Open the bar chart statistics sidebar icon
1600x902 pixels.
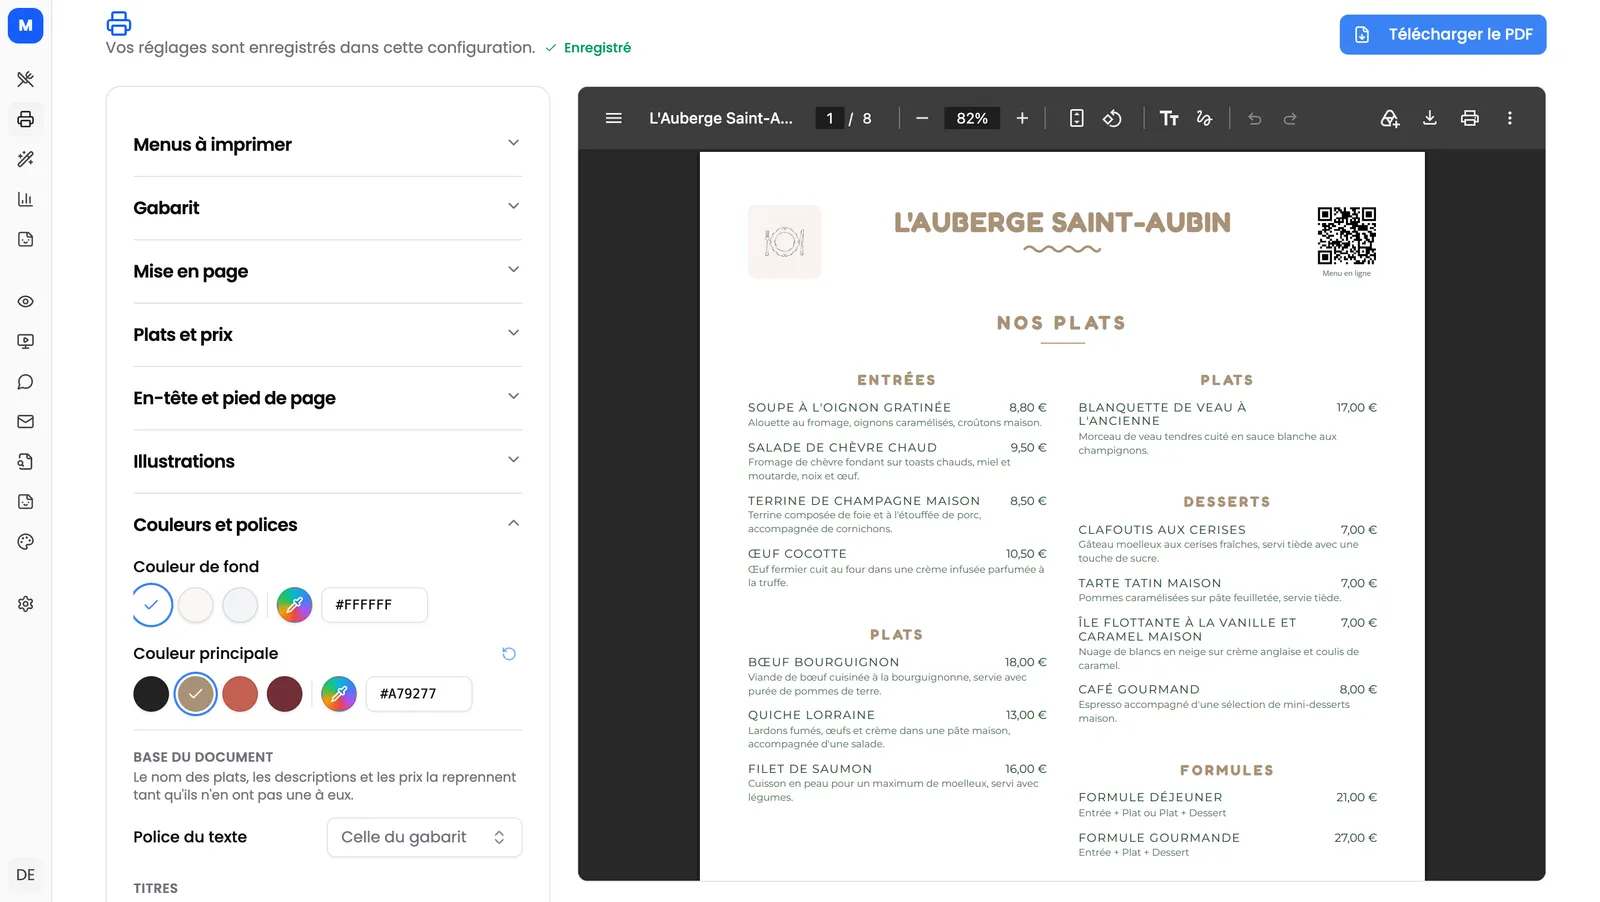click(x=26, y=199)
